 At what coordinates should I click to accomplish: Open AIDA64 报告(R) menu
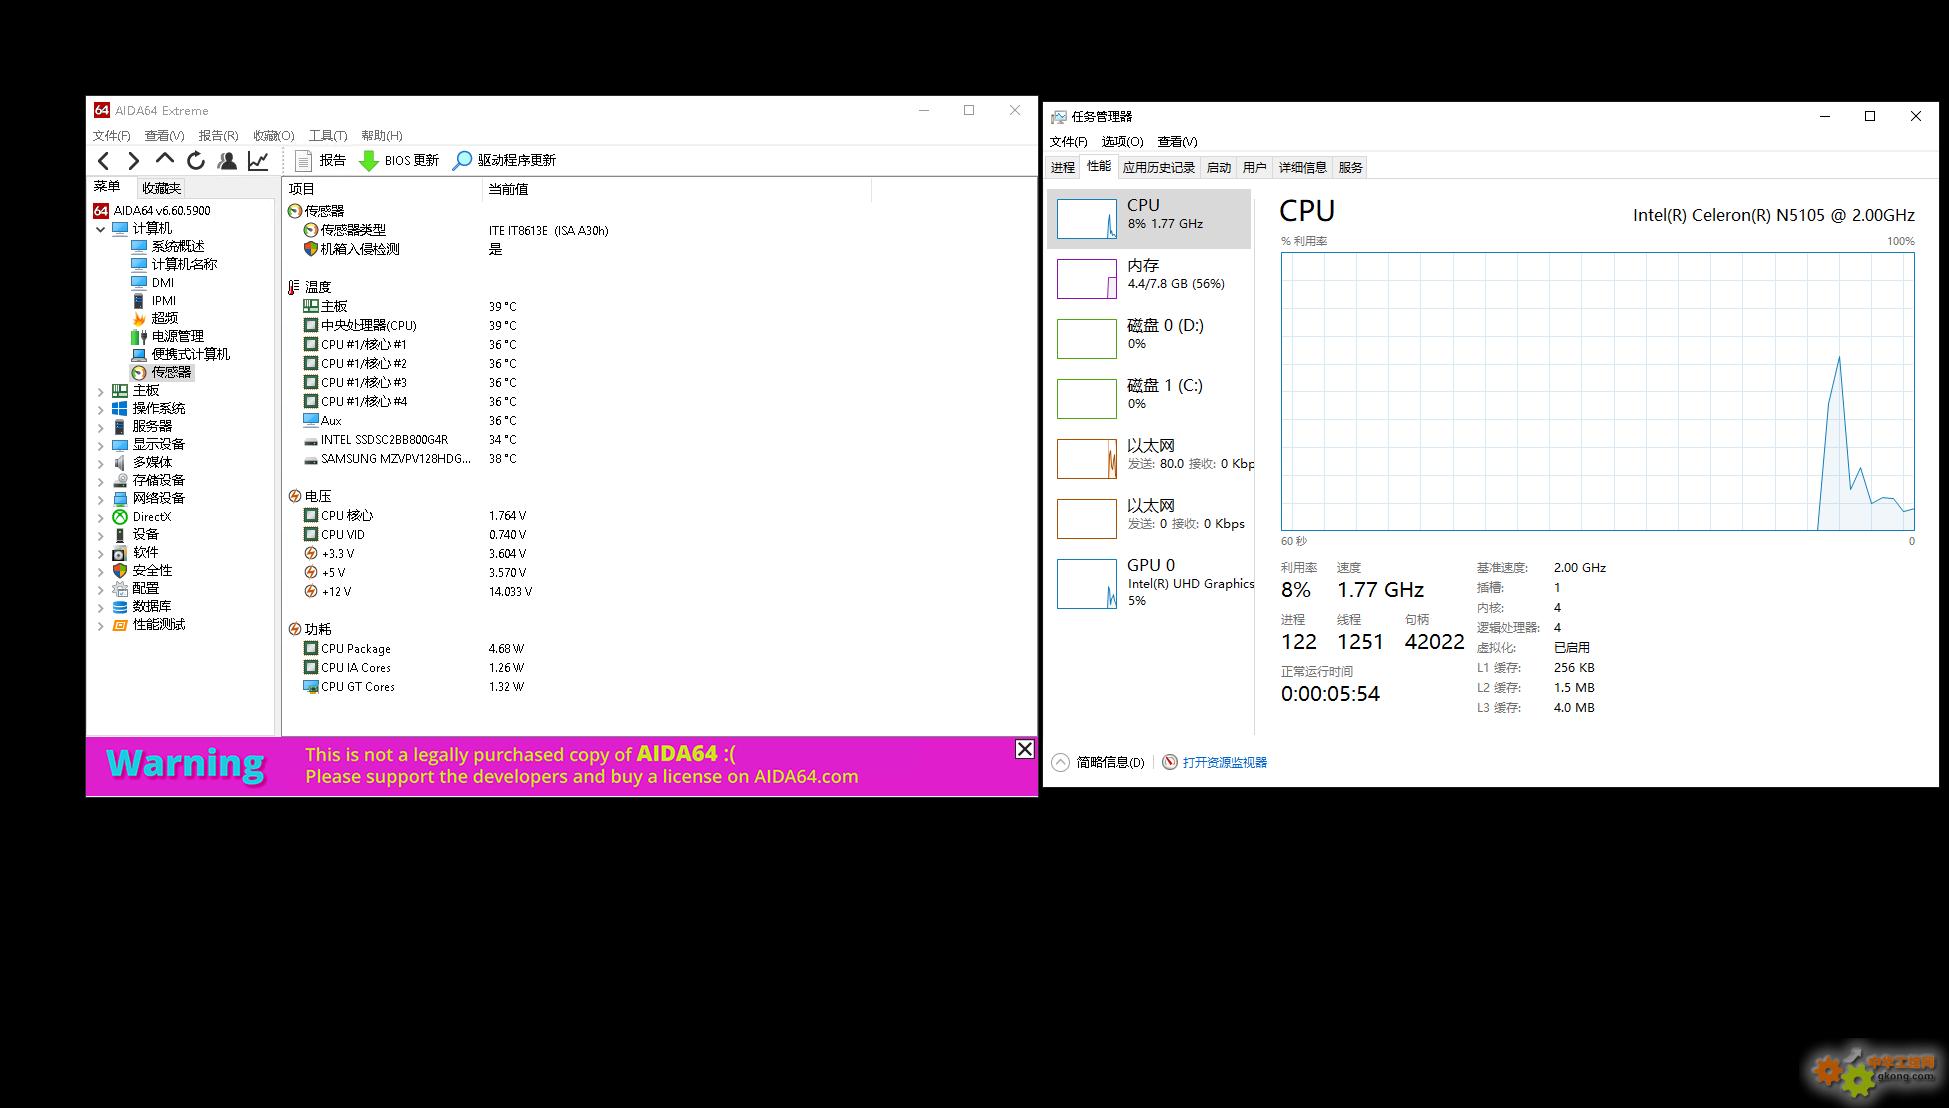[x=218, y=135]
